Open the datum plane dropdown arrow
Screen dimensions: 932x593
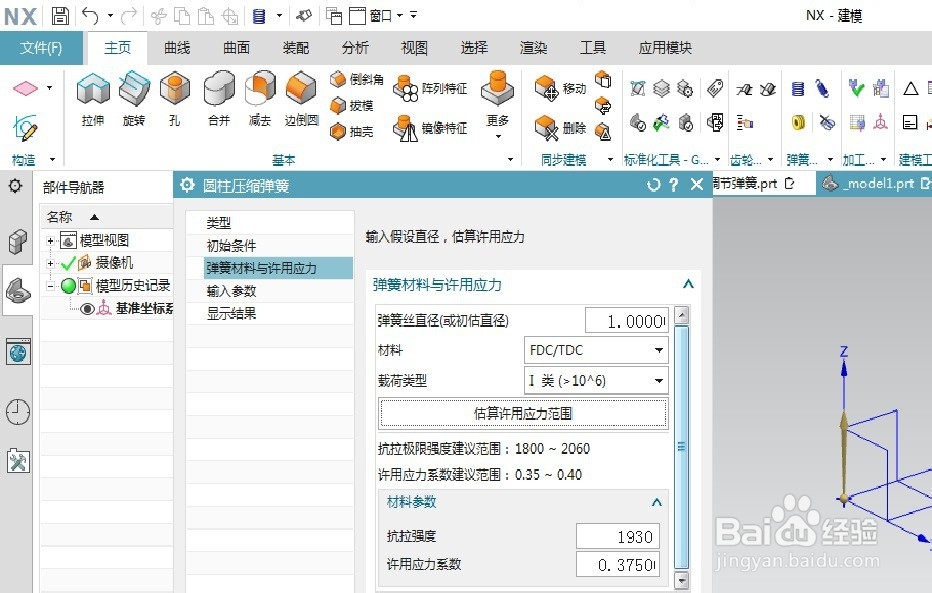point(49,88)
